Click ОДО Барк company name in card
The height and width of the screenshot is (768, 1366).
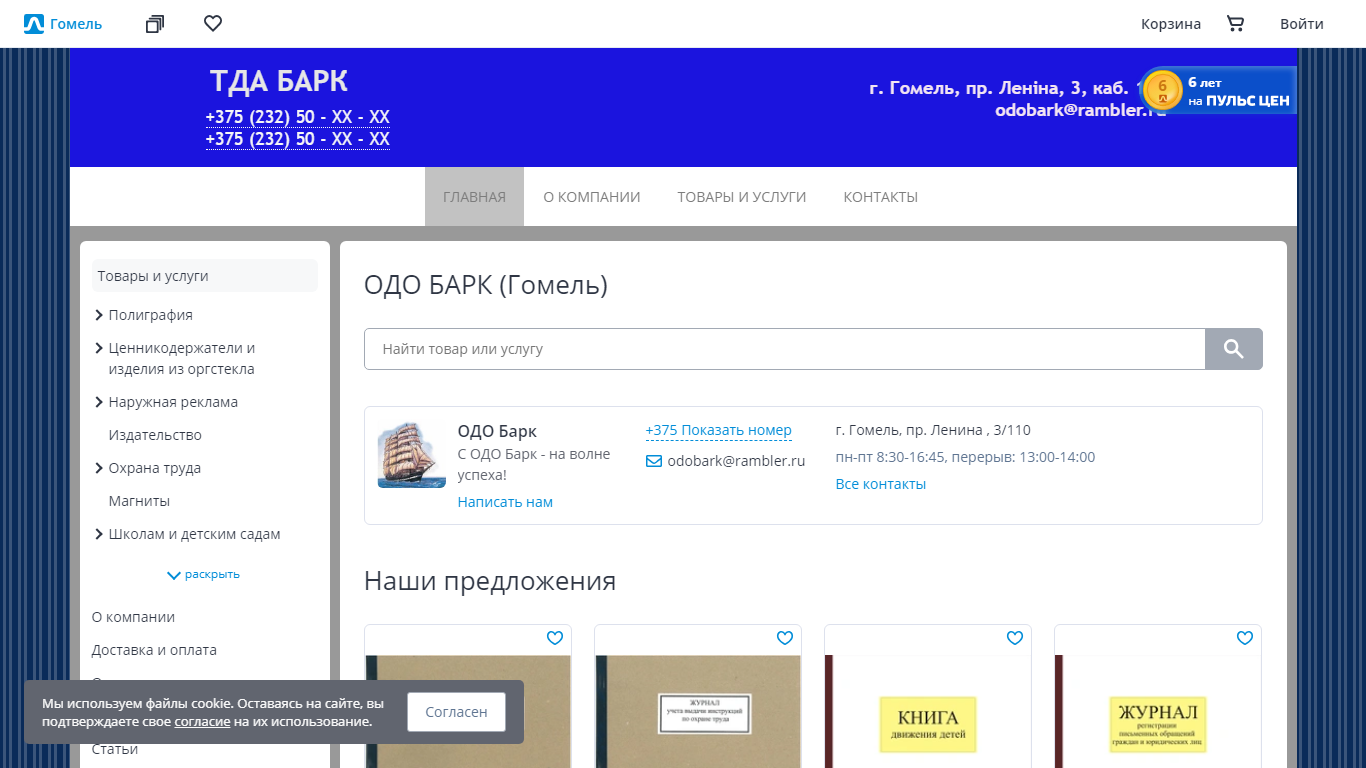(x=497, y=431)
